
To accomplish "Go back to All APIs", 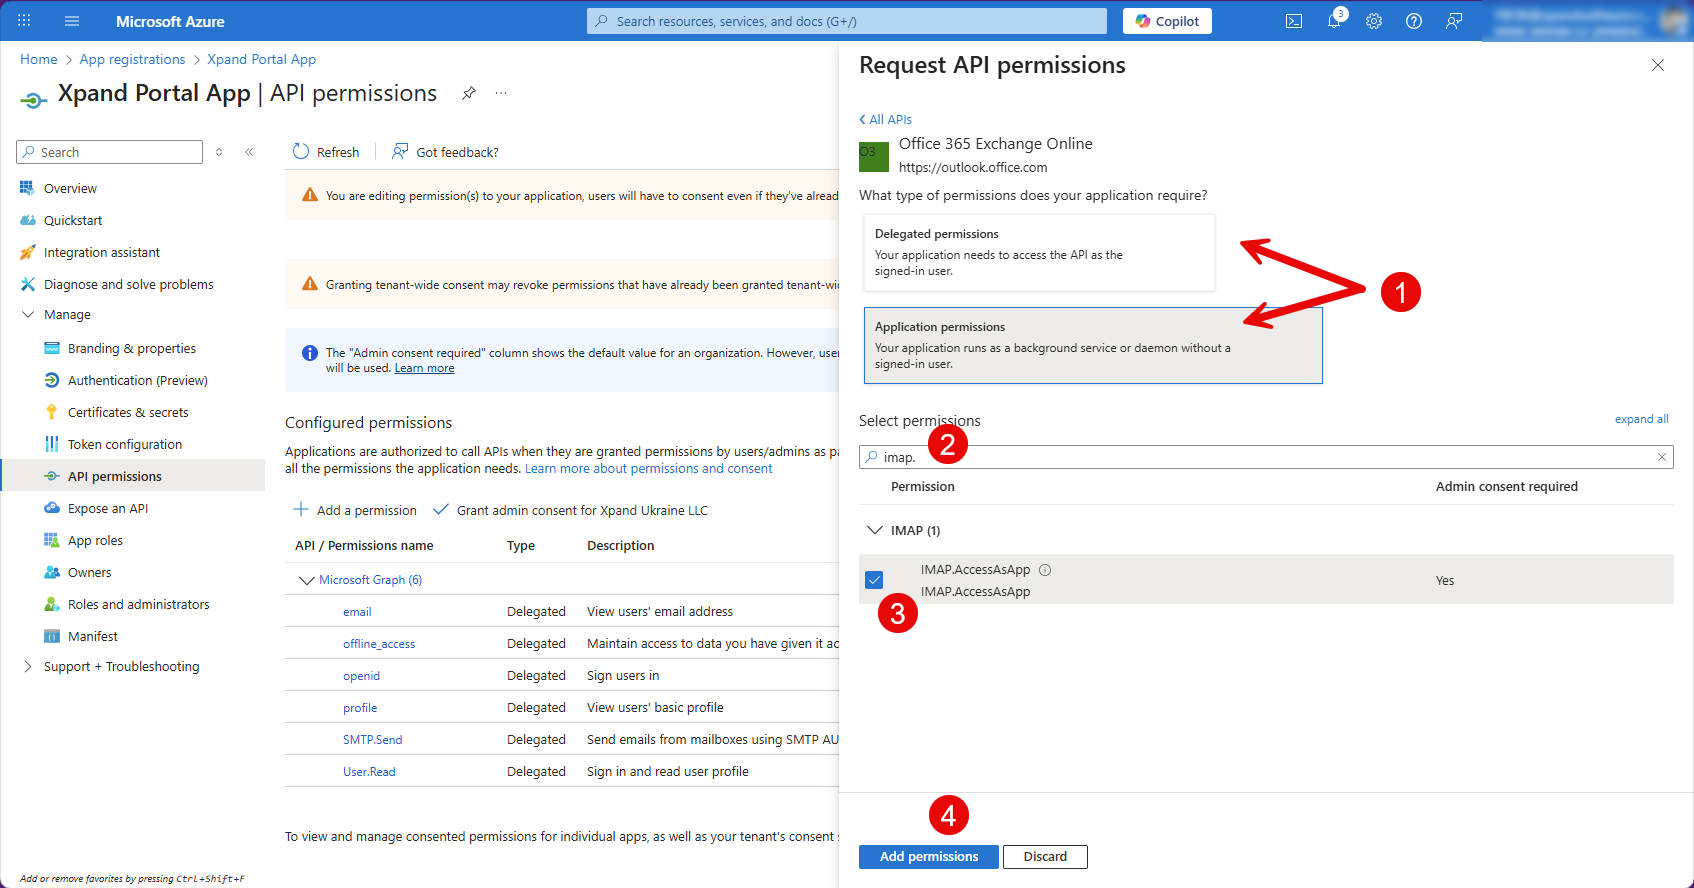I will (886, 119).
